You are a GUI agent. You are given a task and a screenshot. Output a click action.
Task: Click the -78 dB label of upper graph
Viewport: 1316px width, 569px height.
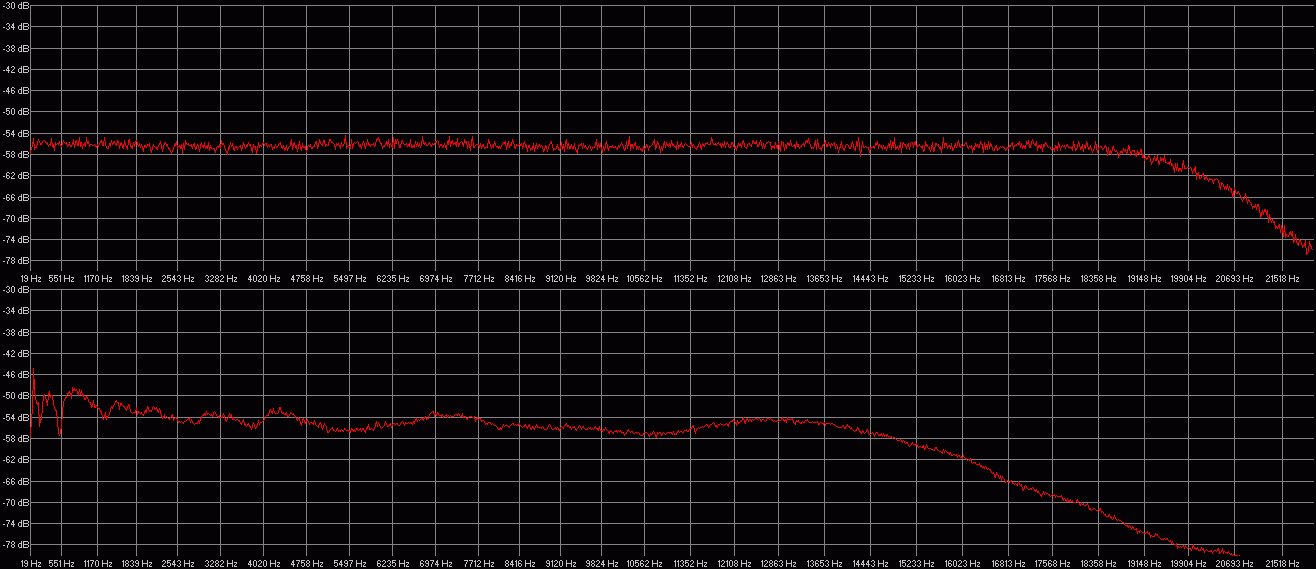[15, 261]
